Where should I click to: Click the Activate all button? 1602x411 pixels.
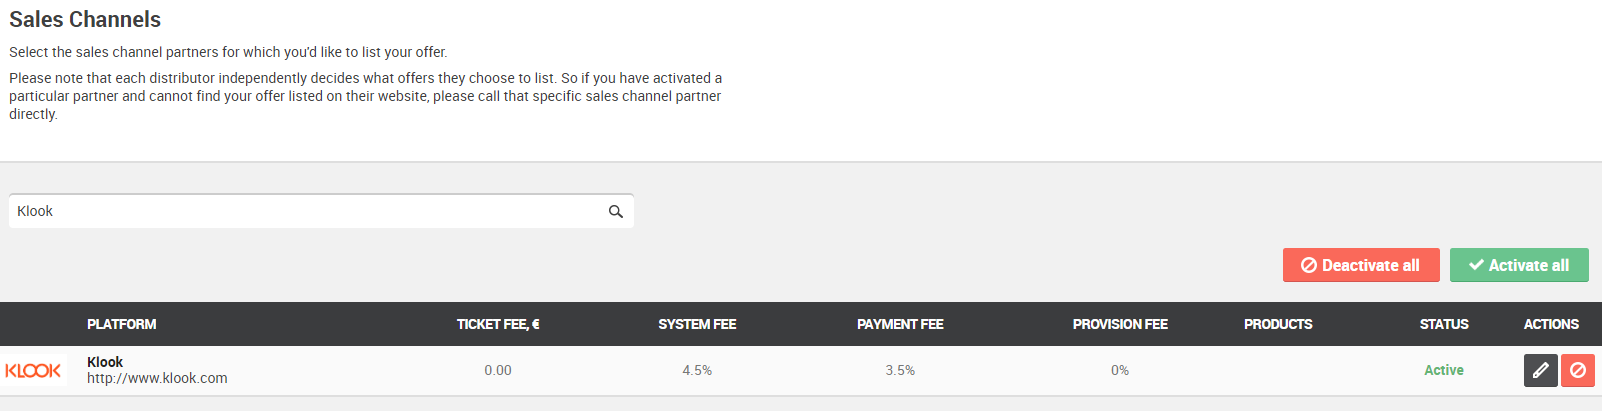[1519, 265]
